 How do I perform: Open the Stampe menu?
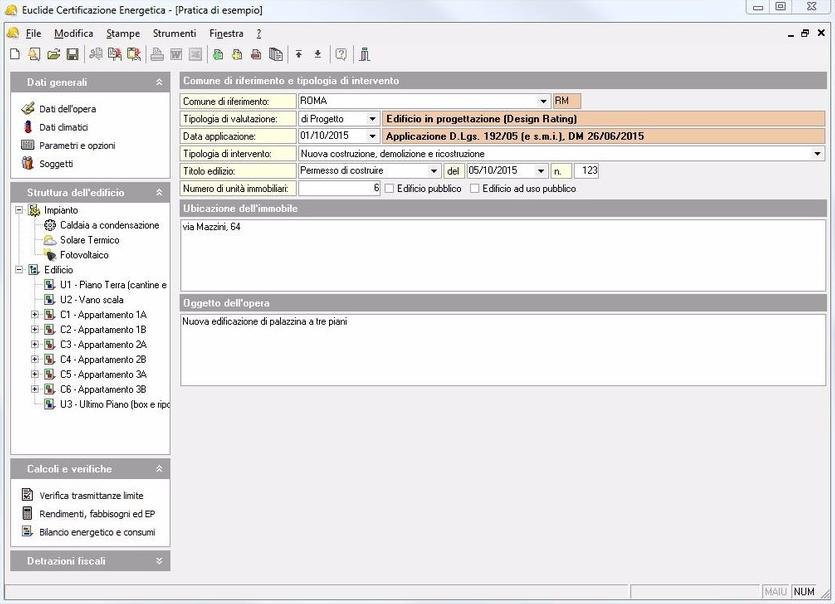coord(123,33)
